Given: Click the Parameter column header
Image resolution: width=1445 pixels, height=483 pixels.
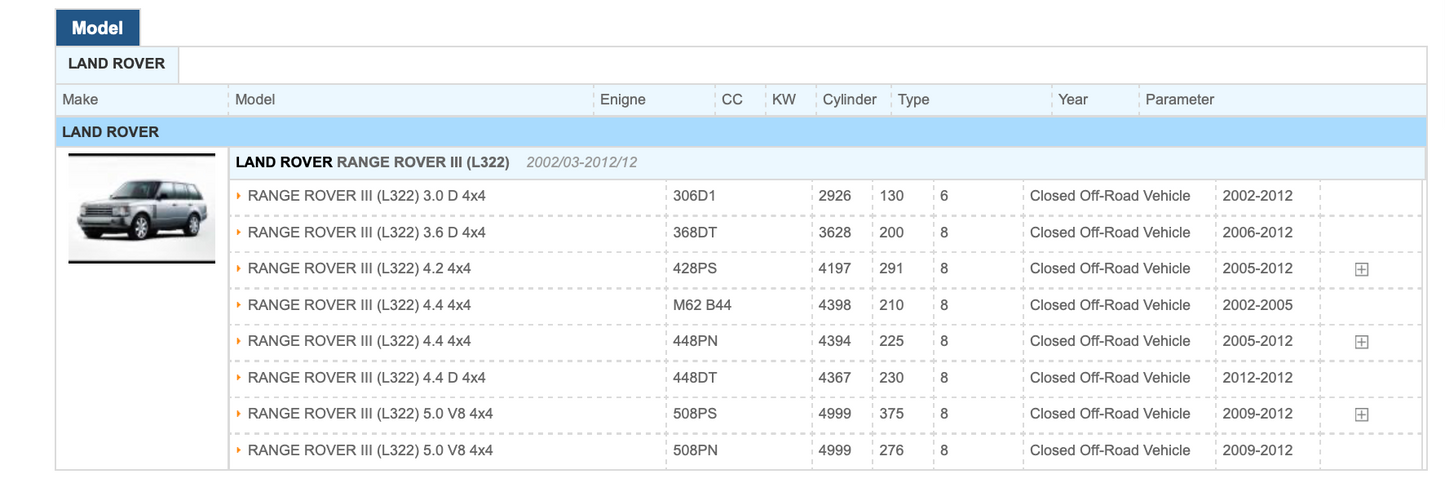Looking at the screenshot, I should [1180, 99].
